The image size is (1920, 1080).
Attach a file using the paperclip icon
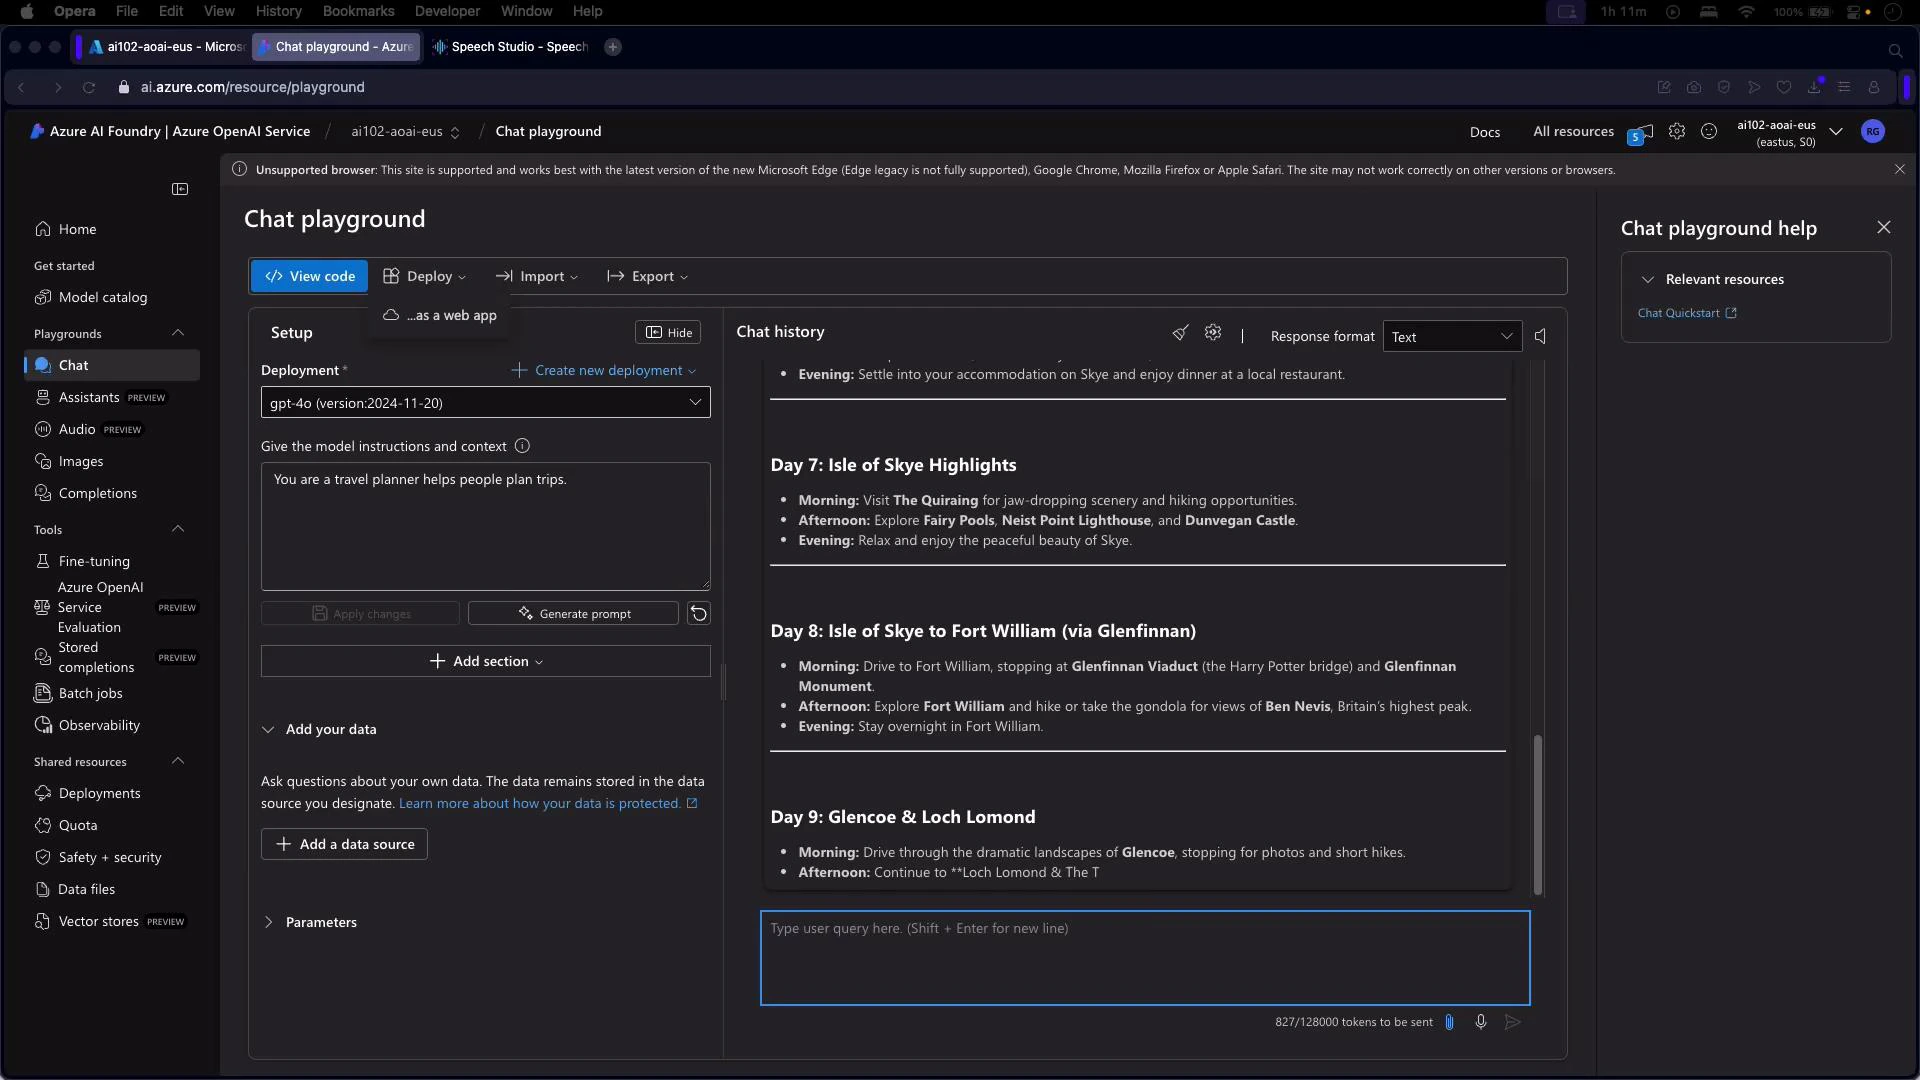pos(1450,1021)
